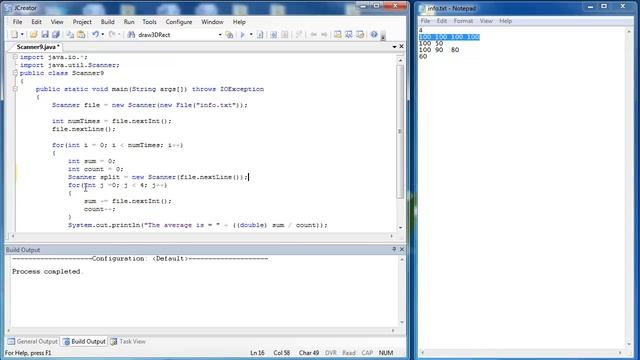Click the 'Process completed' output line

(46, 271)
